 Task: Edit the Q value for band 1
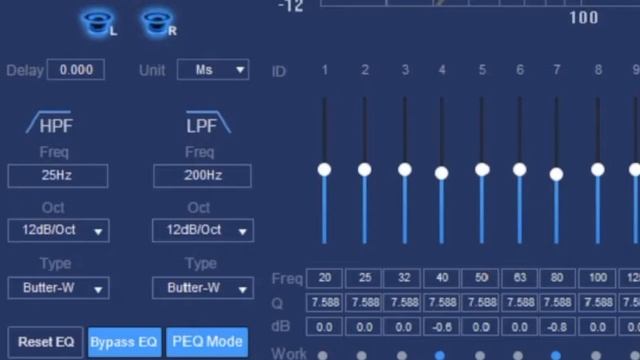click(x=324, y=302)
